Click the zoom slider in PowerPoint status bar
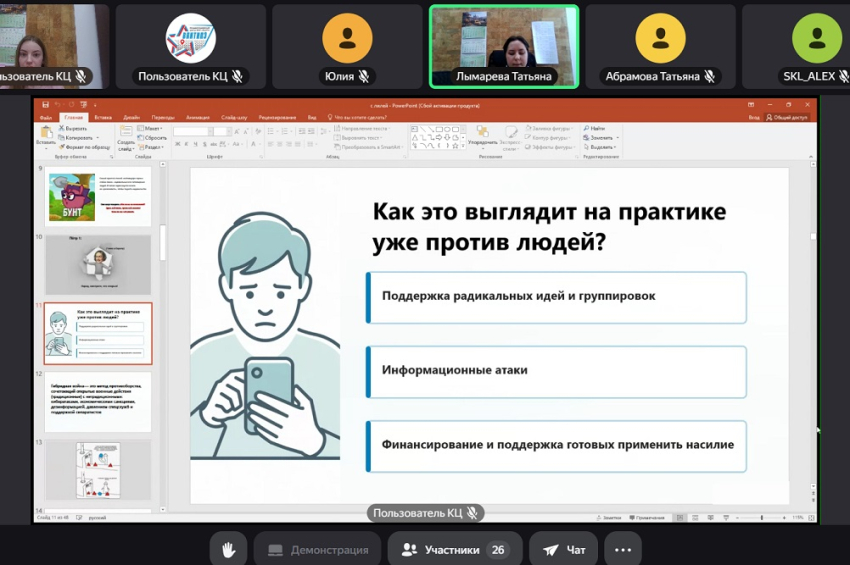This screenshot has width=850, height=565. coord(762,518)
